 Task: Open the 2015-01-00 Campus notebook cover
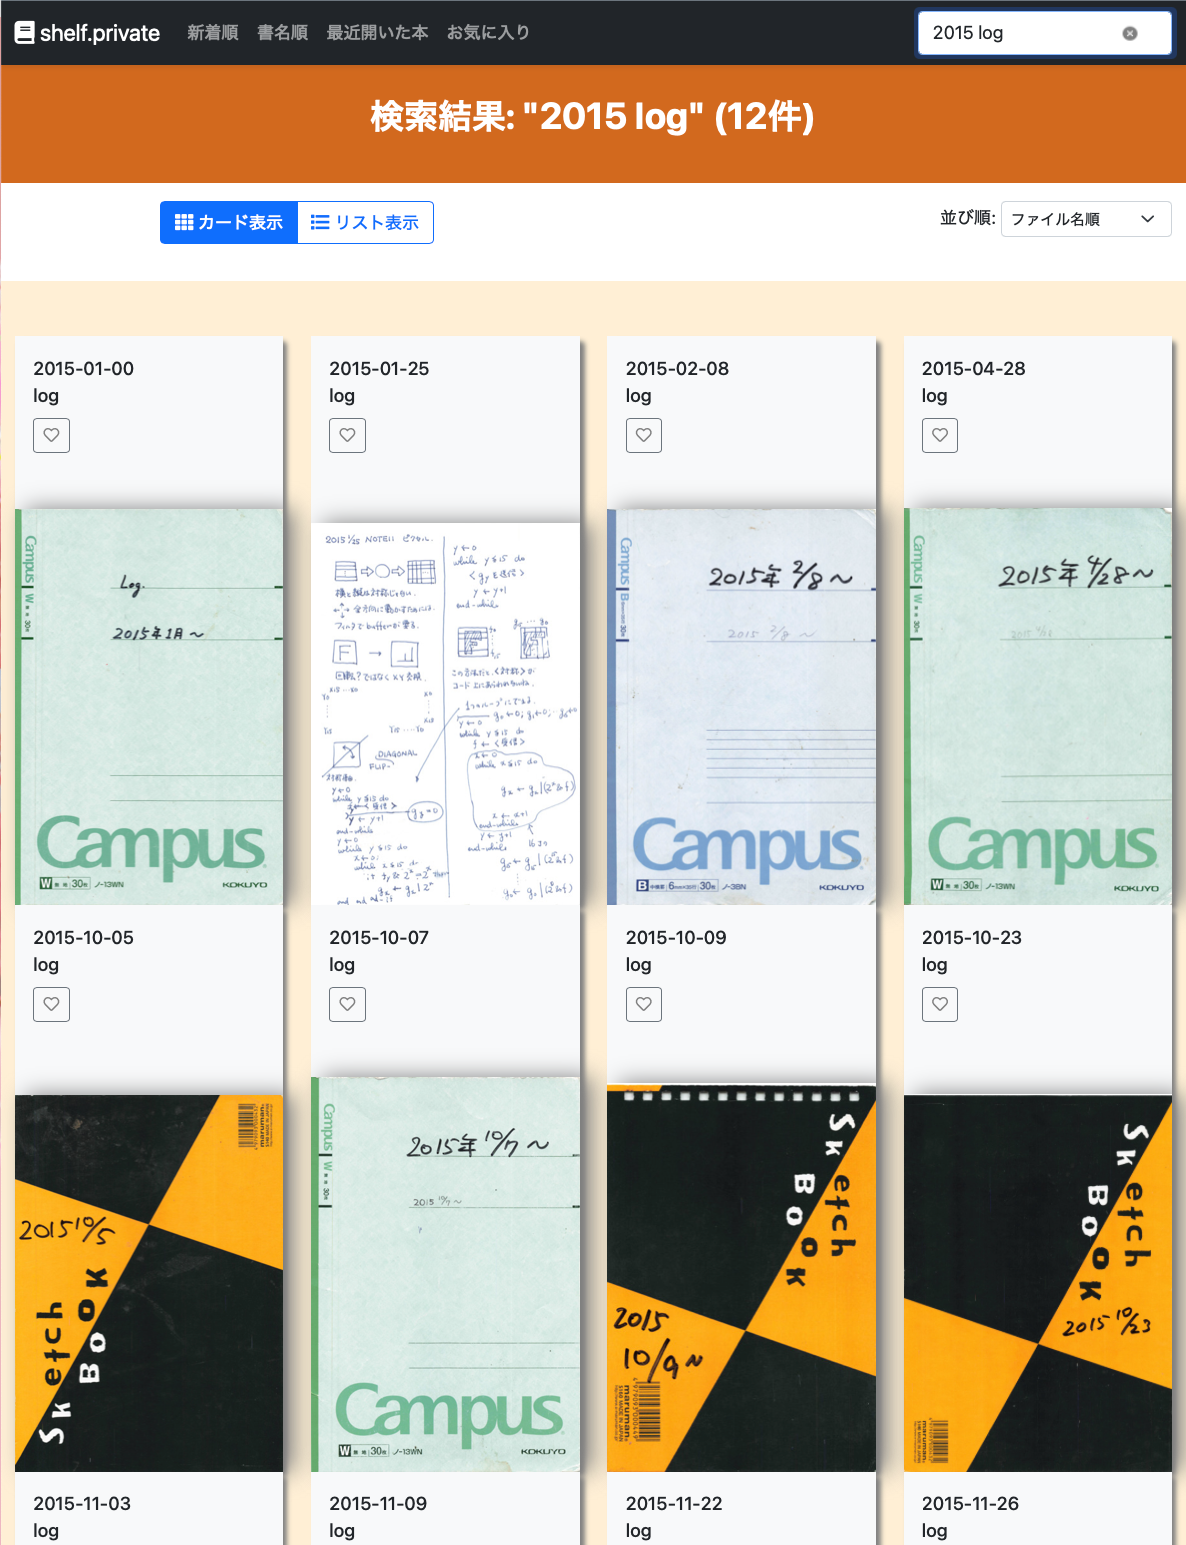point(149,707)
